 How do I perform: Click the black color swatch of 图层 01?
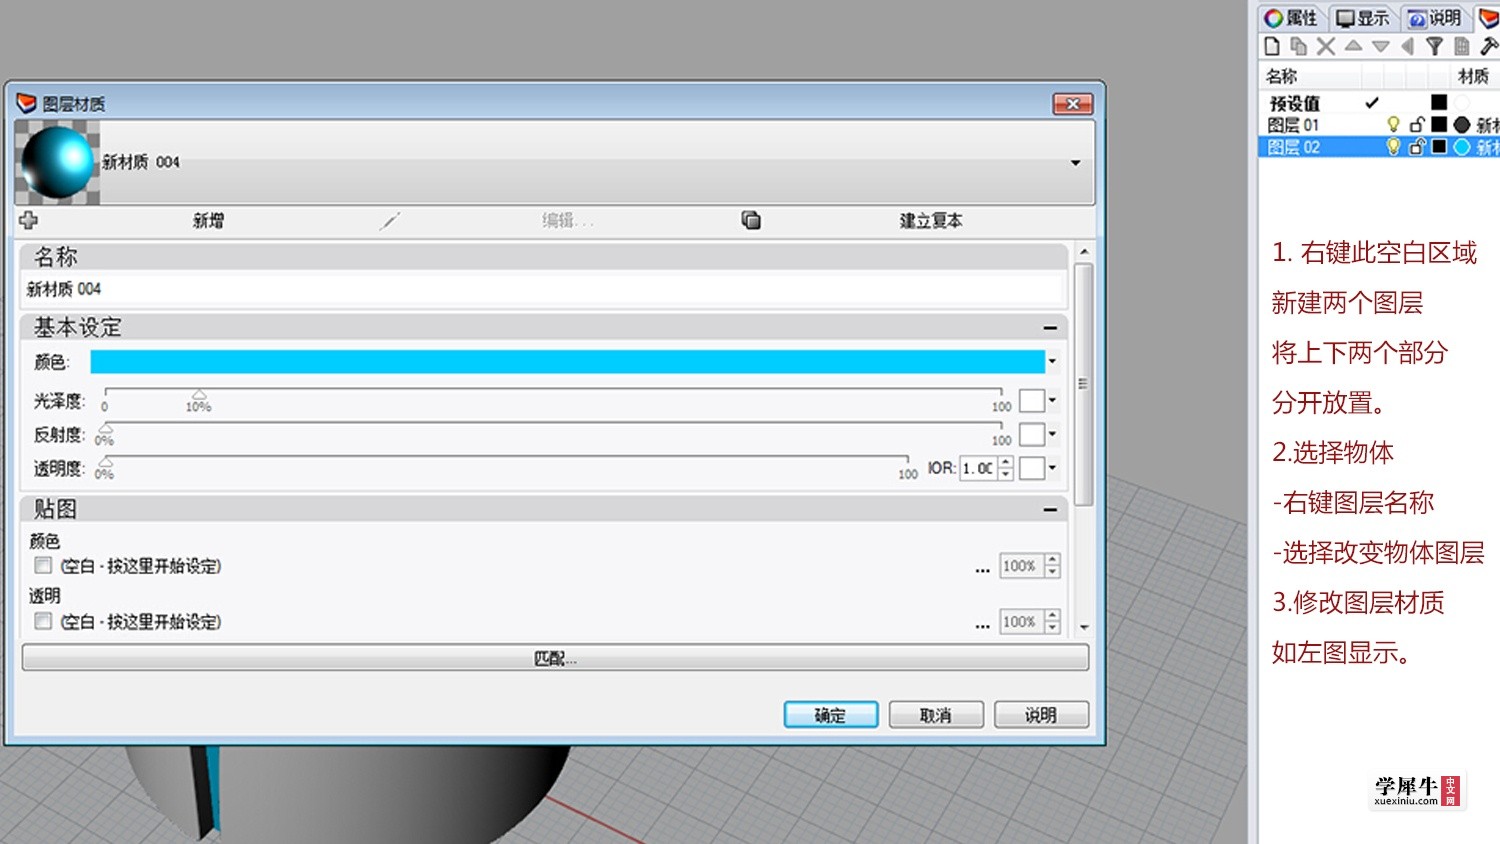tap(1439, 124)
